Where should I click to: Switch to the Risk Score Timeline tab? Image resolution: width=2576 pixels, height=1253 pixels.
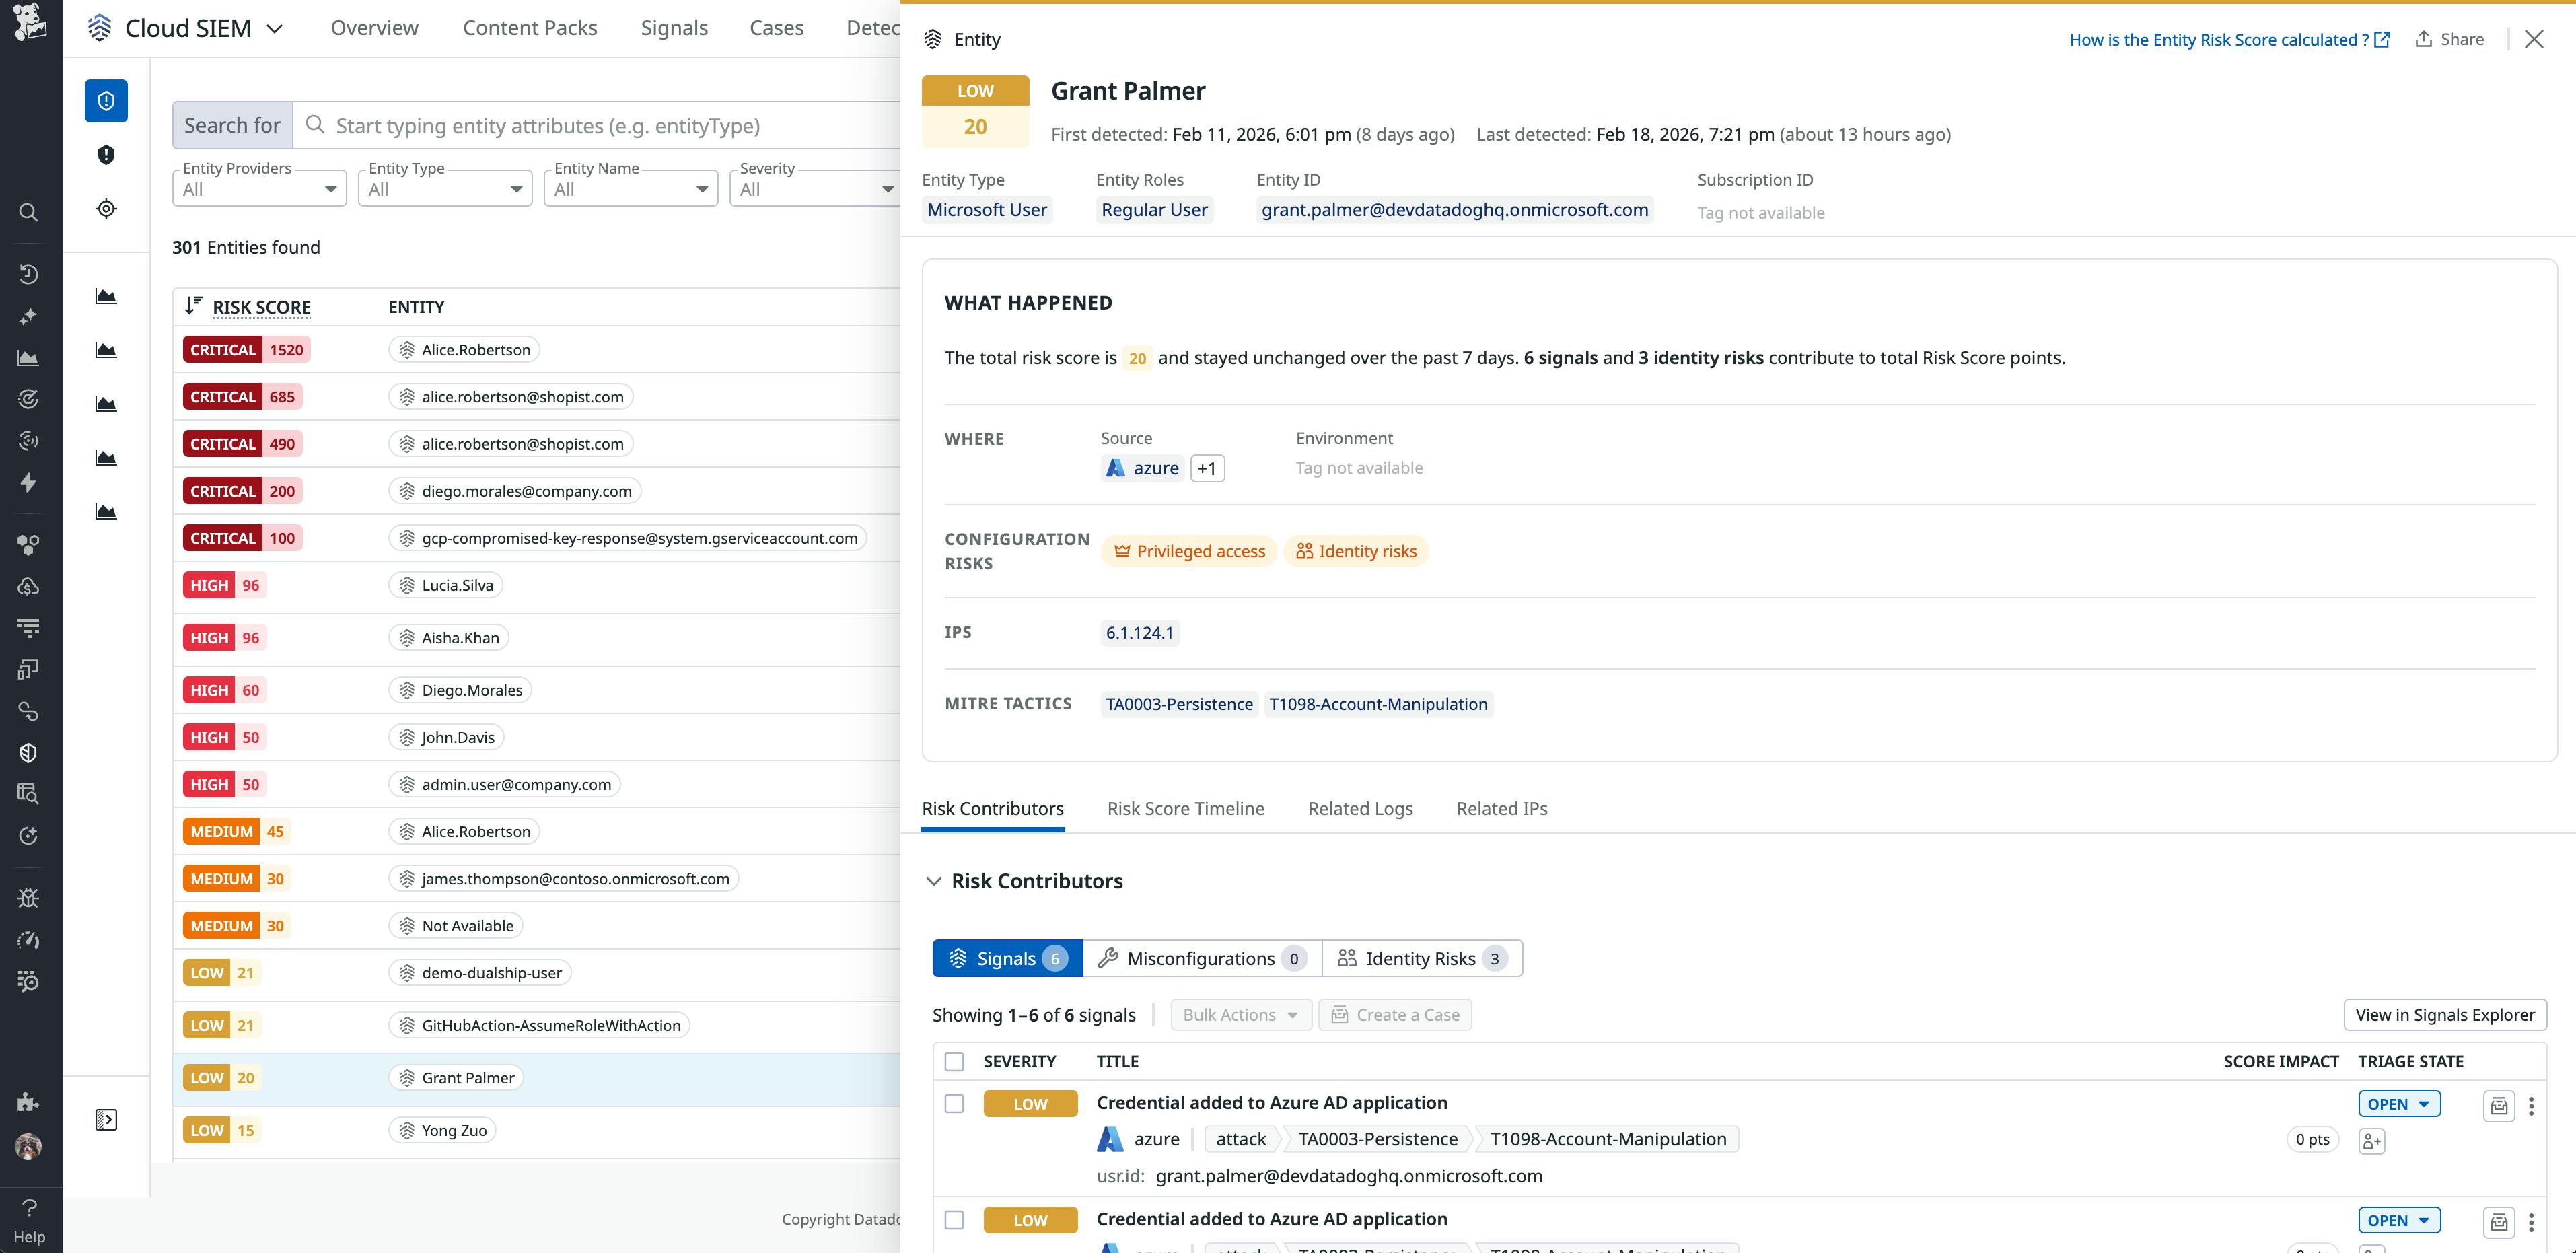click(1185, 808)
